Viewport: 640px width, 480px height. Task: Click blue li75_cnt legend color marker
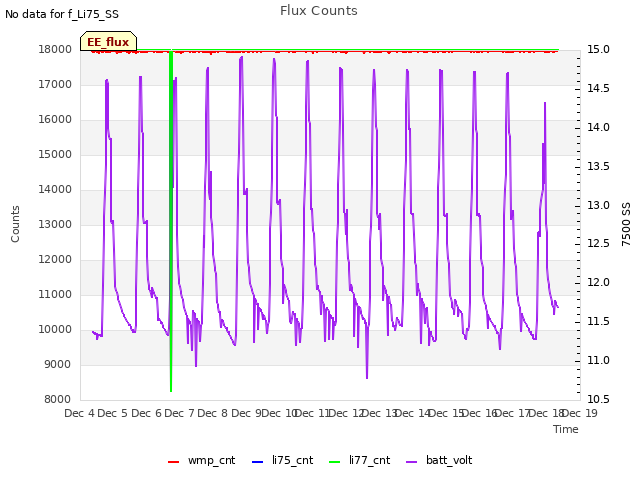(x=258, y=462)
